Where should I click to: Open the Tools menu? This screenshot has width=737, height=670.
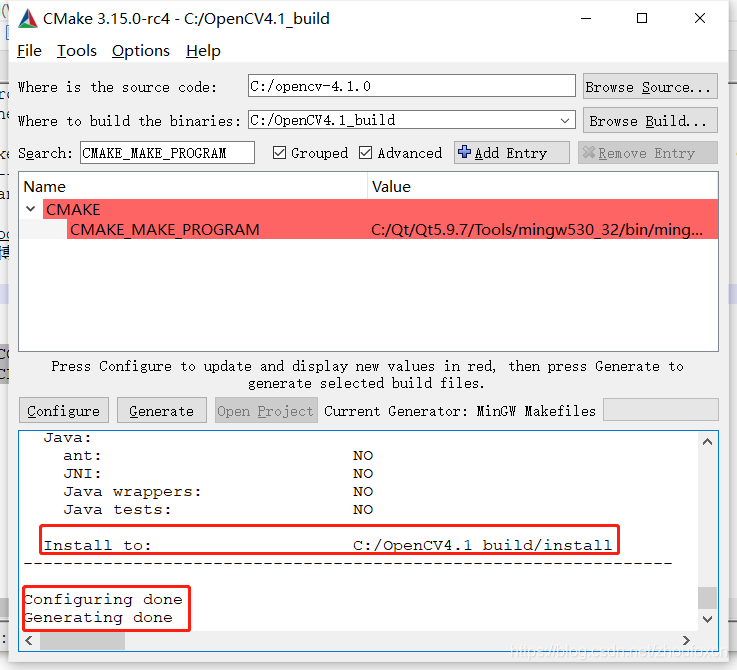point(77,51)
